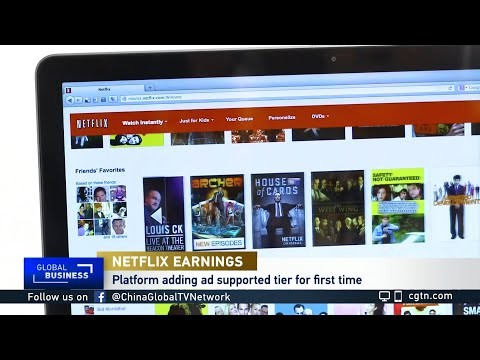Open the House of Cards poster
Image resolution: width=480 pixels, height=360 pixels.
pyautogui.click(x=278, y=211)
